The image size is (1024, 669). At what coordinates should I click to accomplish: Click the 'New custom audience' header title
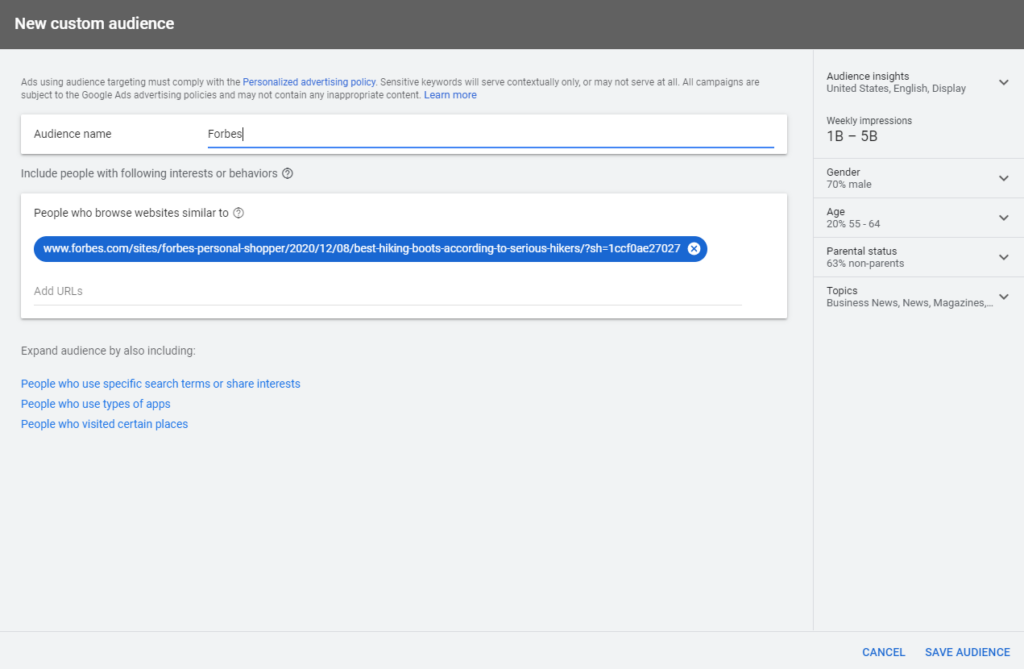(94, 24)
